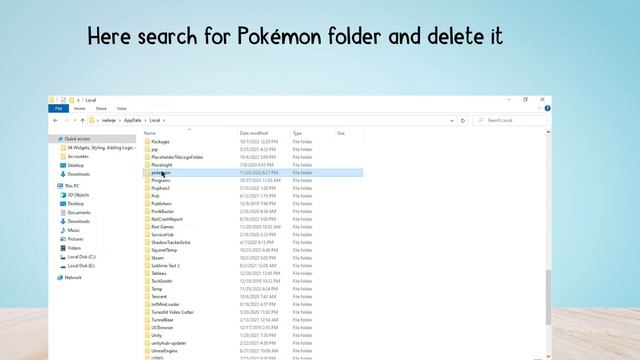
Task: Select the Tencent folder name
Action: click(159, 297)
